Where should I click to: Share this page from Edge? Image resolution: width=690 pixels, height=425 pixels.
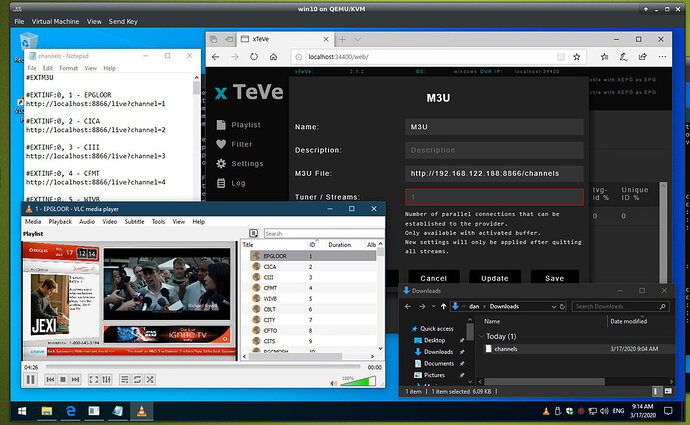643,57
